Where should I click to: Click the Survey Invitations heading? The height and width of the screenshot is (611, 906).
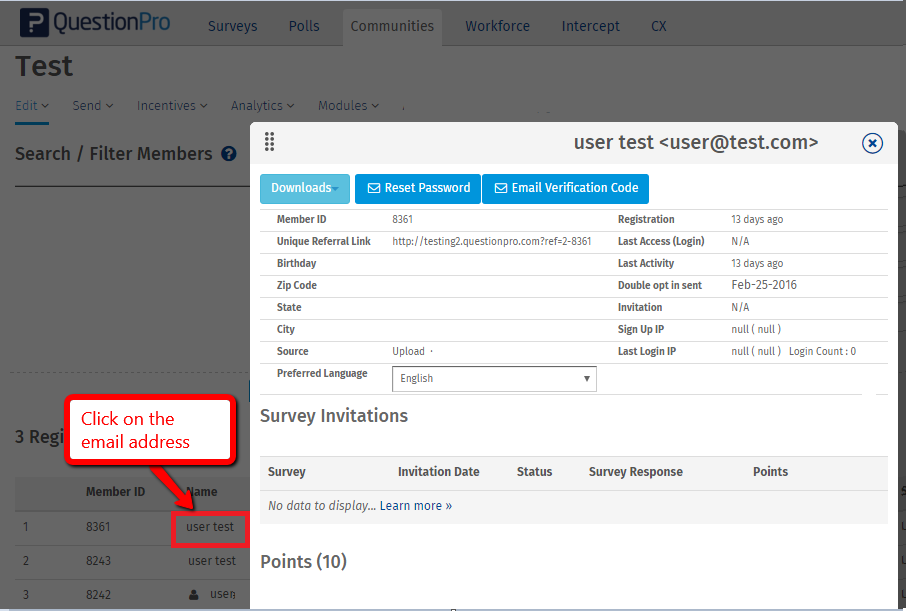(334, 416)
